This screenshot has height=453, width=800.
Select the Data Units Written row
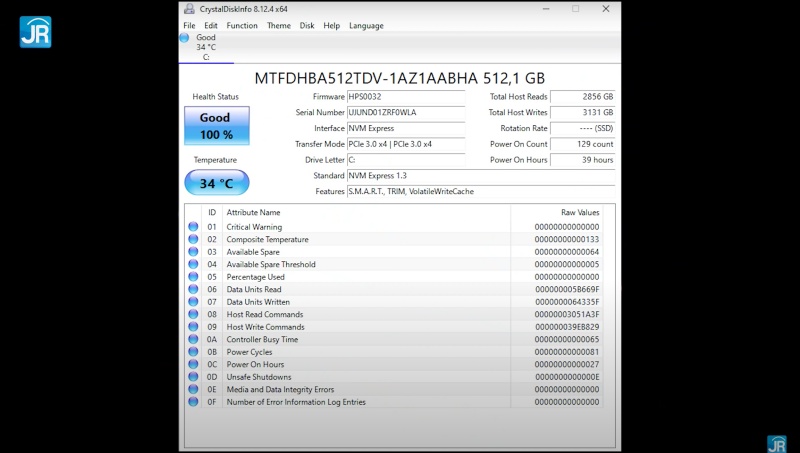(x=400, y=302)
